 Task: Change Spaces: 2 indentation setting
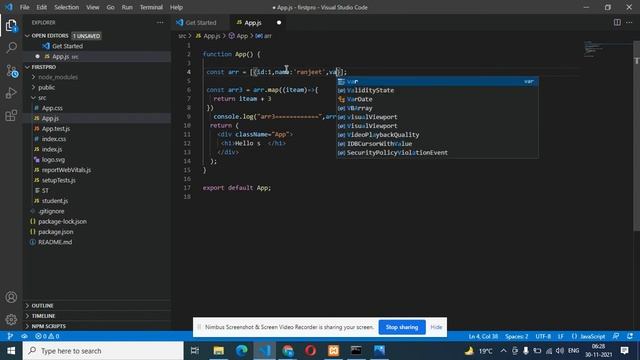[516, 336]
